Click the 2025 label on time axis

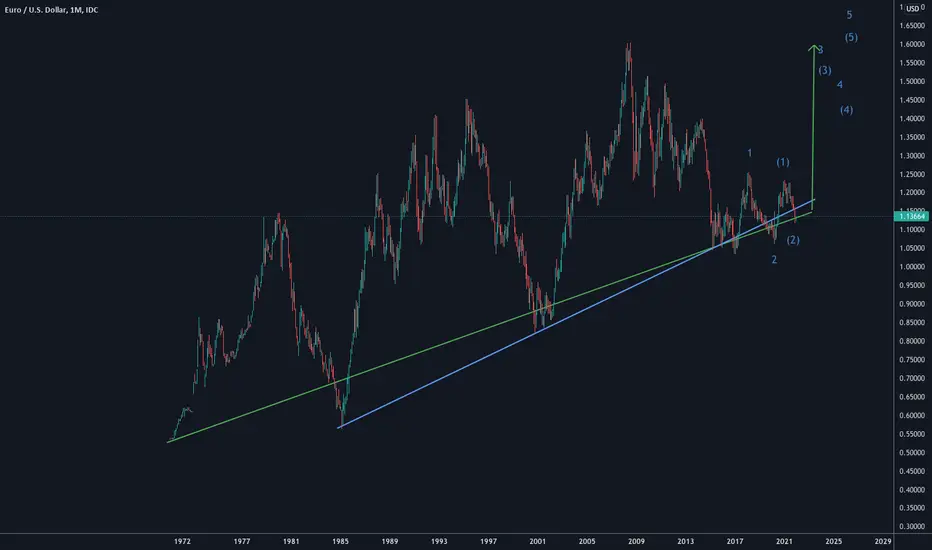pyautogui.click(x=834, y=541)
